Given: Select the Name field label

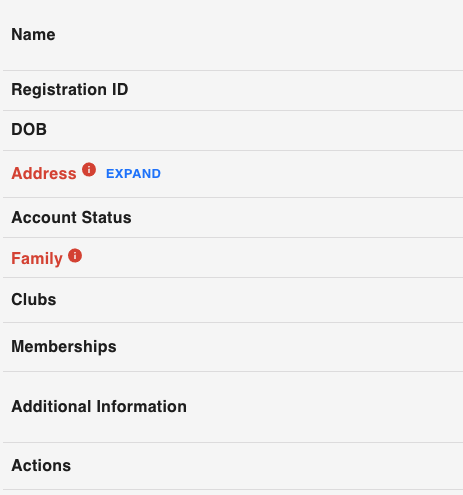Looking at the screenshot, I should coord(33,35).
